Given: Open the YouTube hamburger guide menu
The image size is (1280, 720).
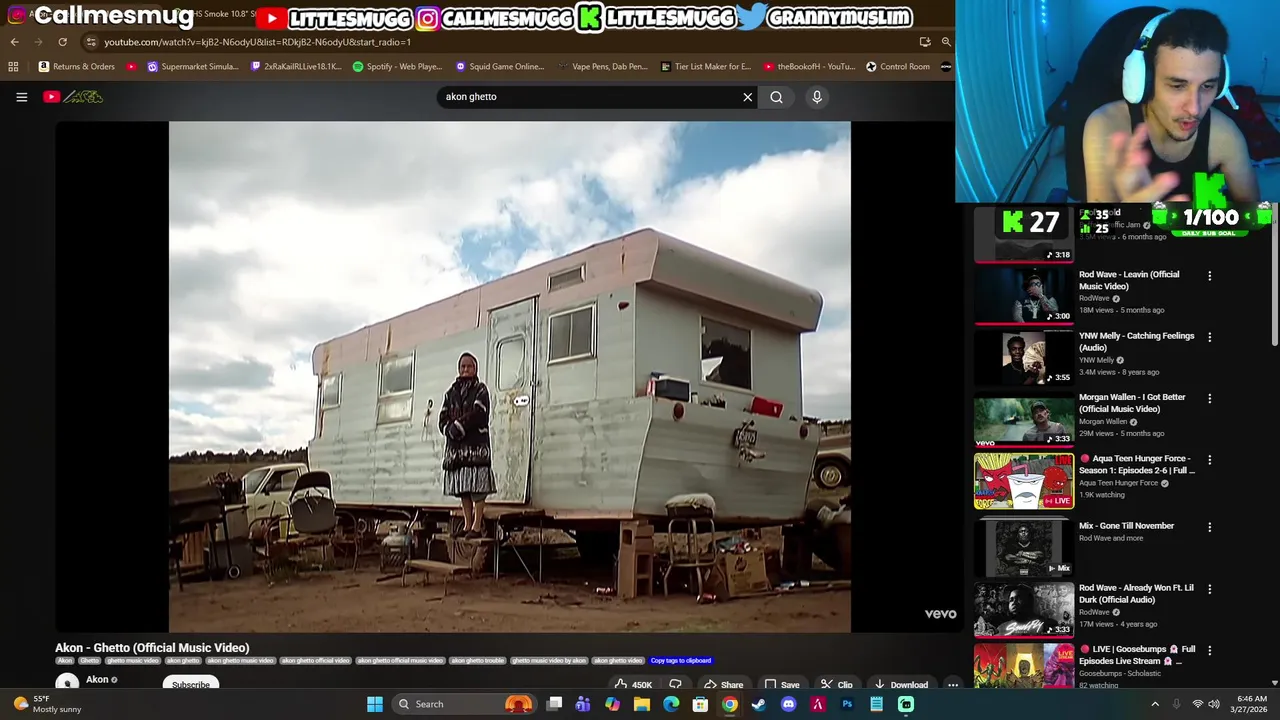Looking at the screenshot, I should click(x=21, y=97).
